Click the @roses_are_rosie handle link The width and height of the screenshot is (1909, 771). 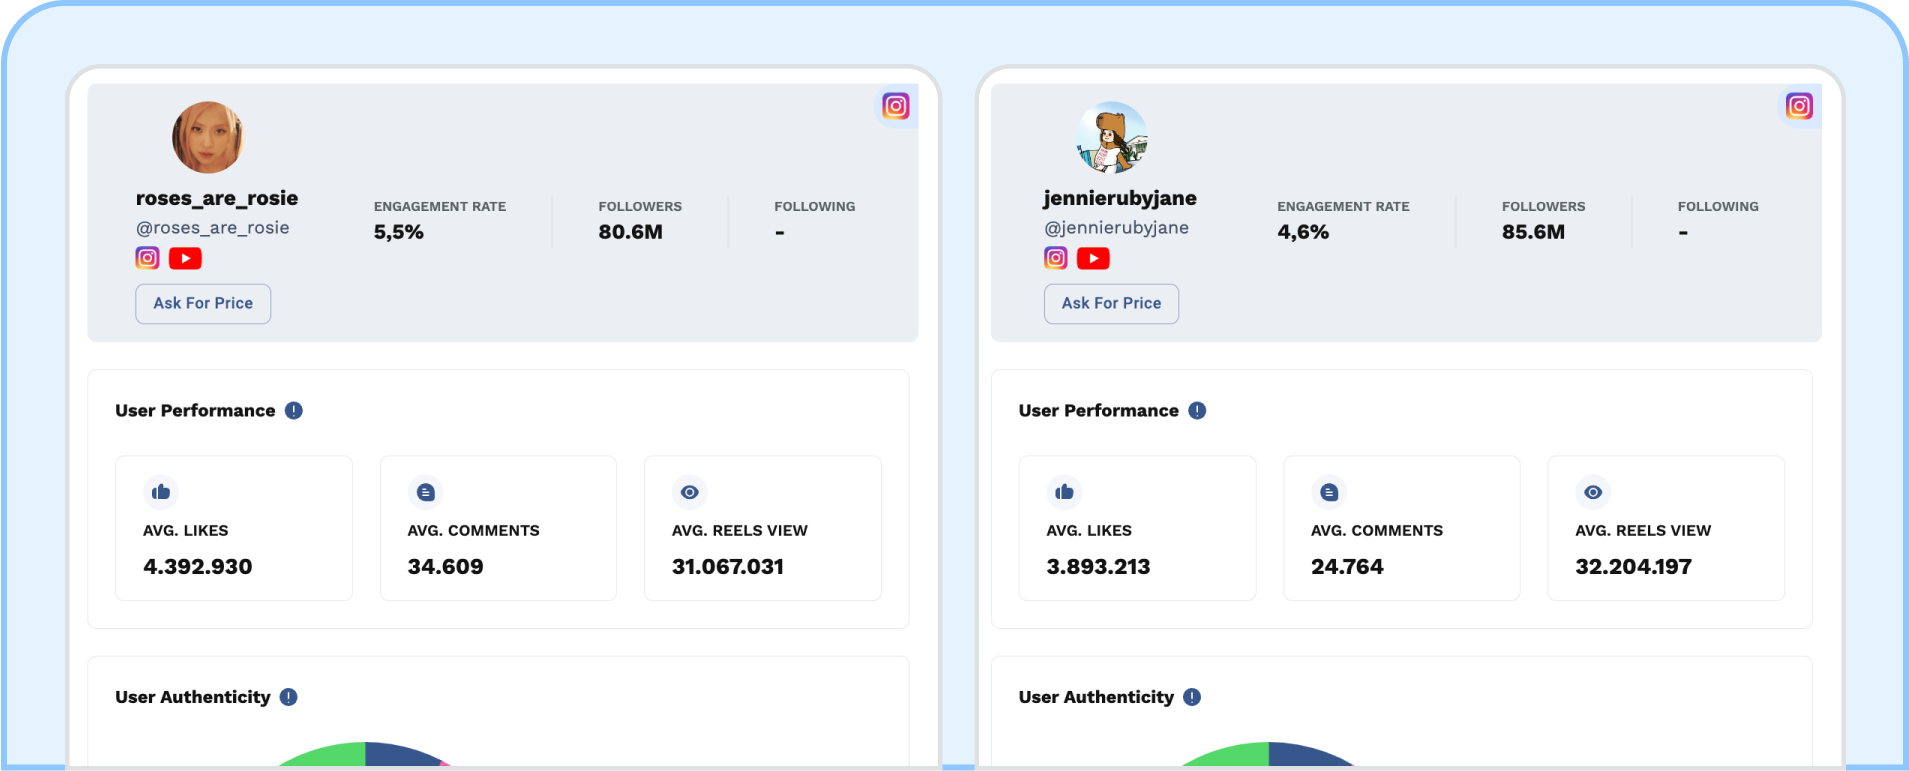(x=213, y=228)
